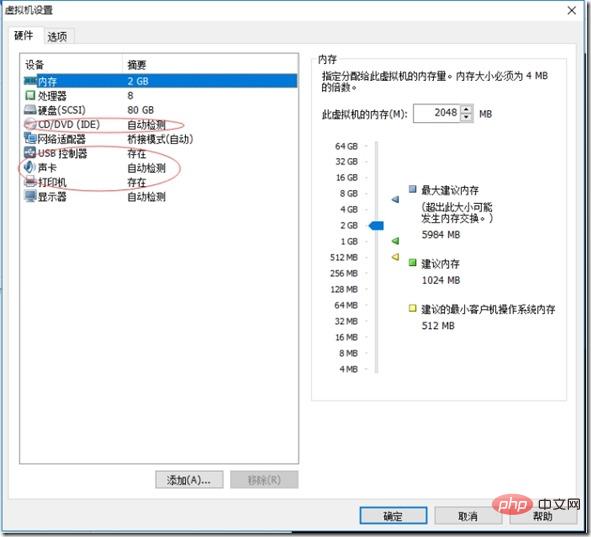The height and width of the screenshot is (537, 591).
Task: Confirm settings with the 确定 button
Action: (x=393, y=516)
